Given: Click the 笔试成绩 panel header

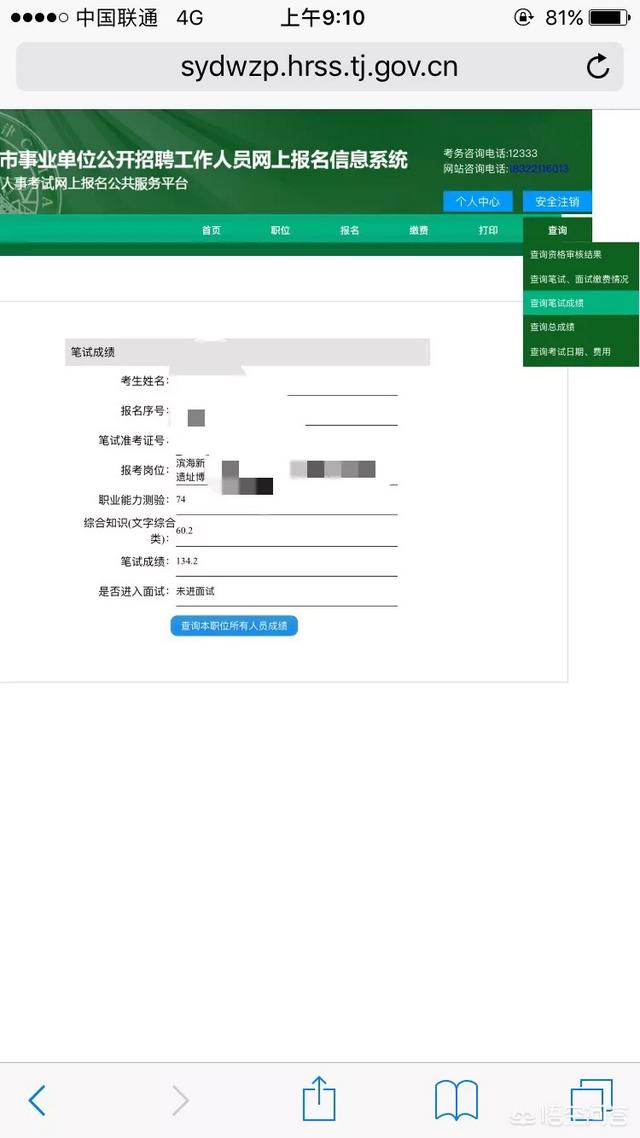Looking at the screenshot, I should click(247, 352).
